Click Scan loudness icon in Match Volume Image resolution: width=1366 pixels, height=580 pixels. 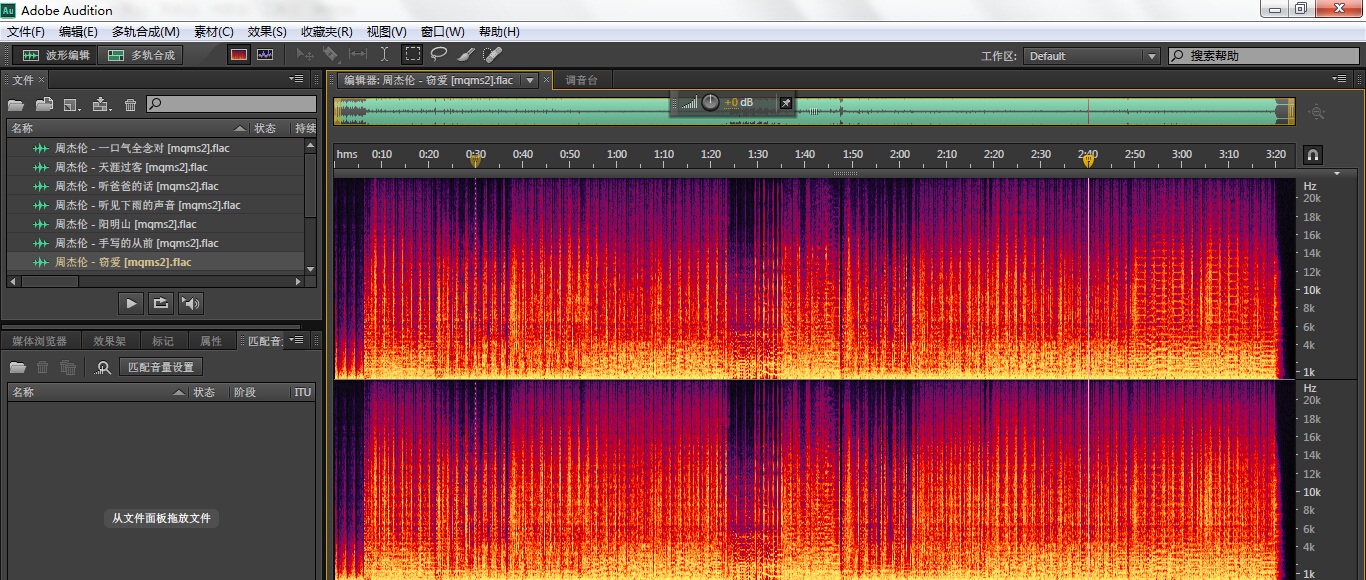click(103, 368)
